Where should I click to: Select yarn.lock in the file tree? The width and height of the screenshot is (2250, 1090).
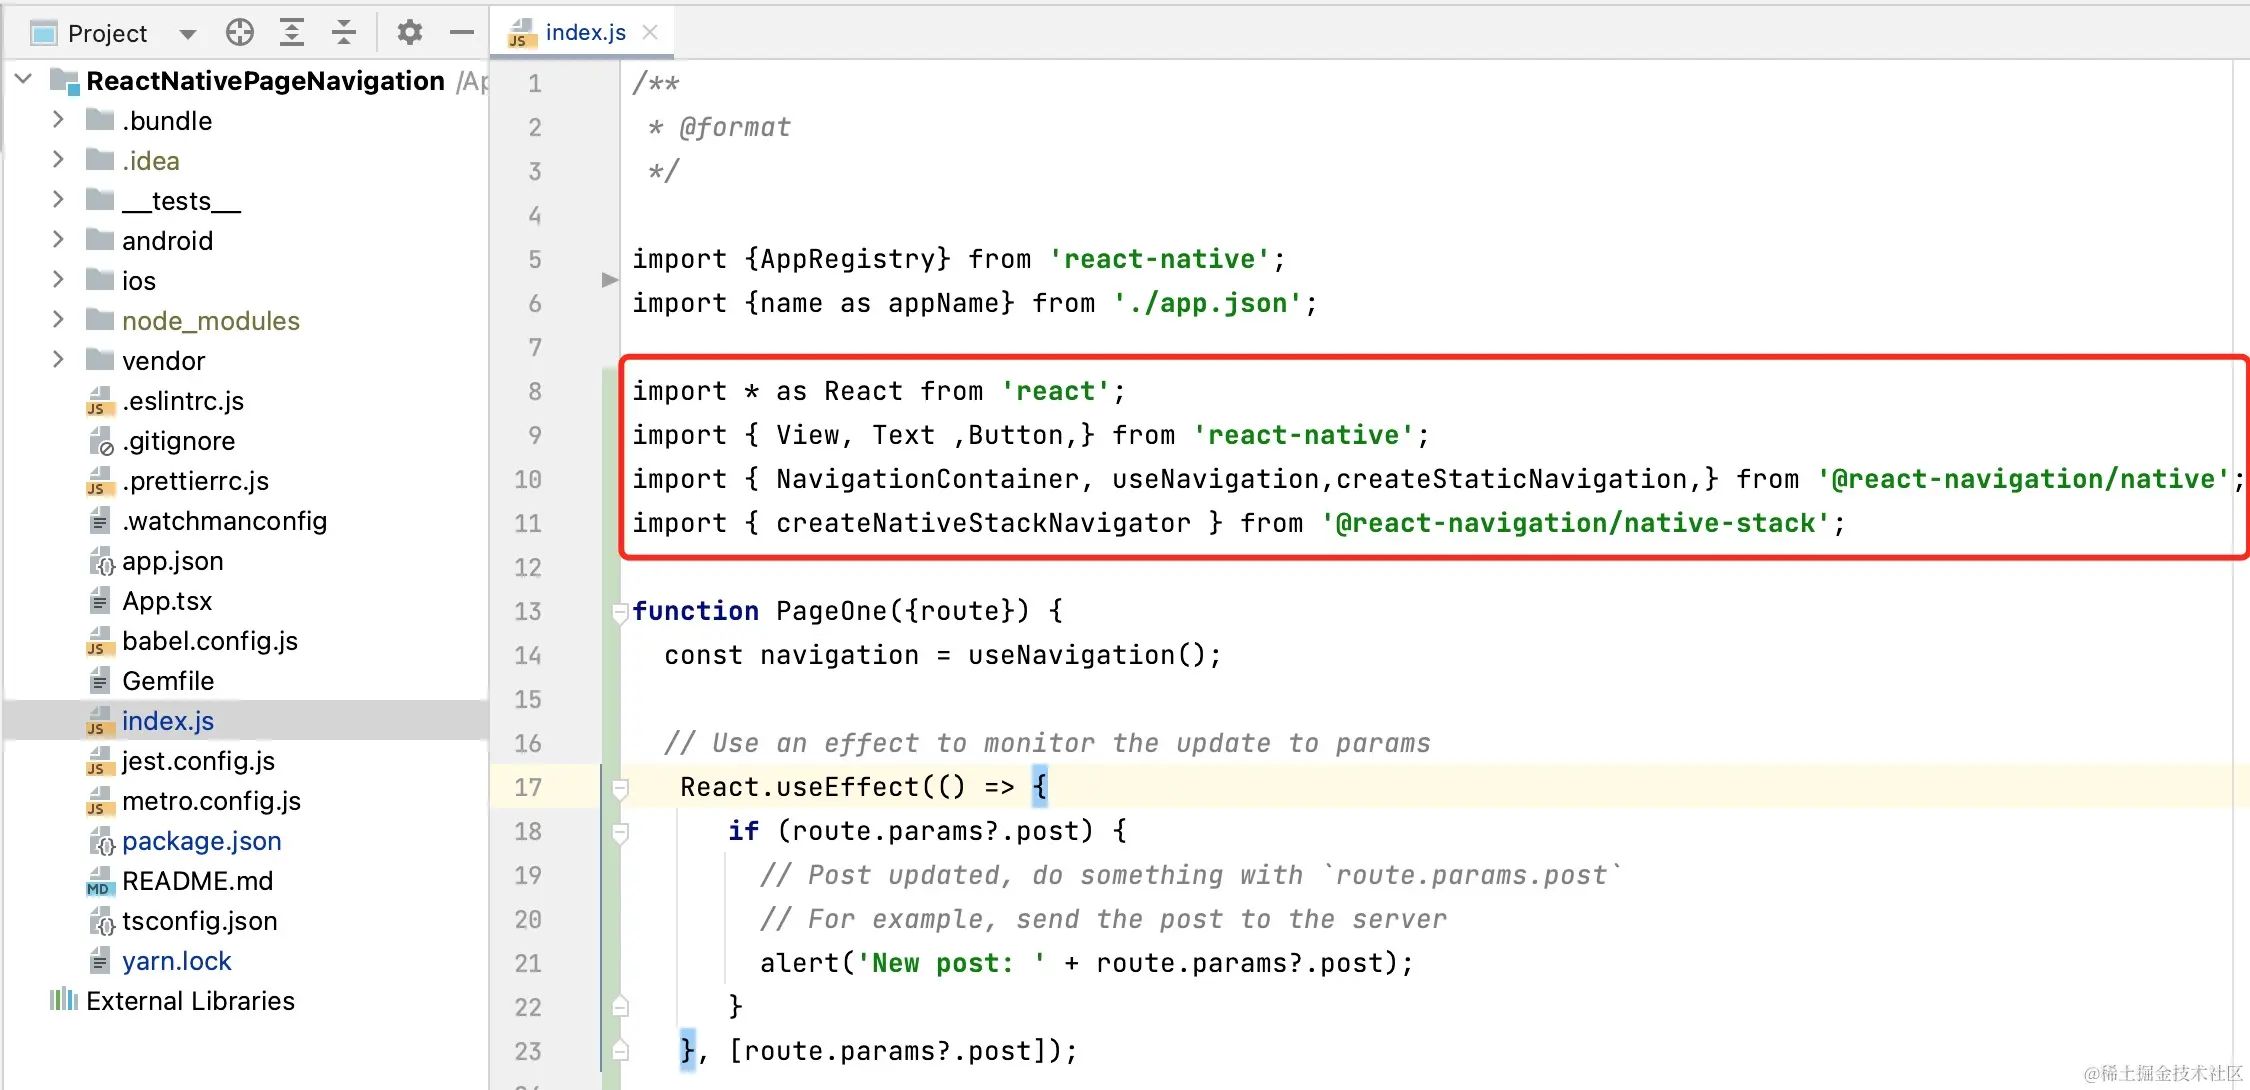(x=176, y=961)
